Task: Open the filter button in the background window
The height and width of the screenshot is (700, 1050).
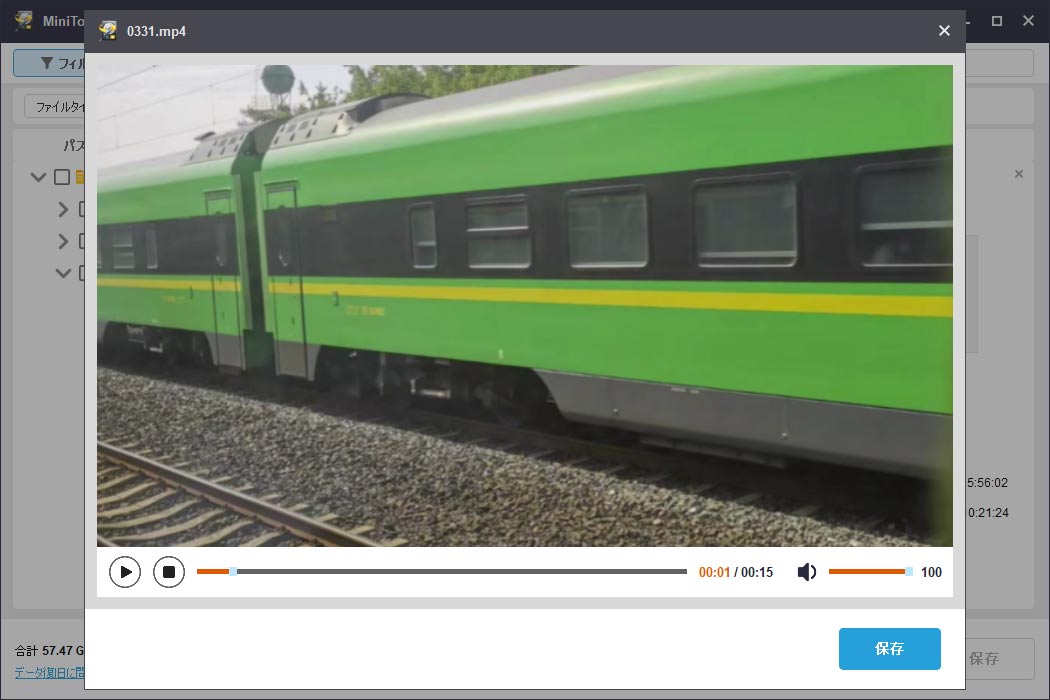Action: 50,63
